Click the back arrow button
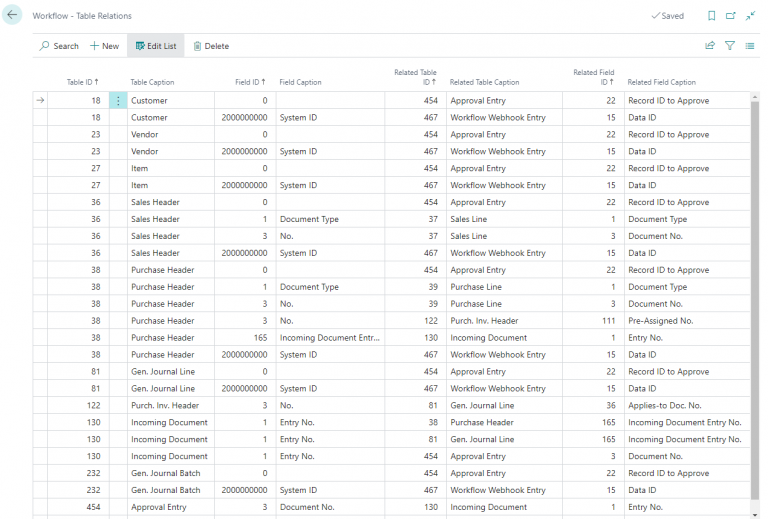This screenshot has width=768, height=519. (x=13, y=16)
